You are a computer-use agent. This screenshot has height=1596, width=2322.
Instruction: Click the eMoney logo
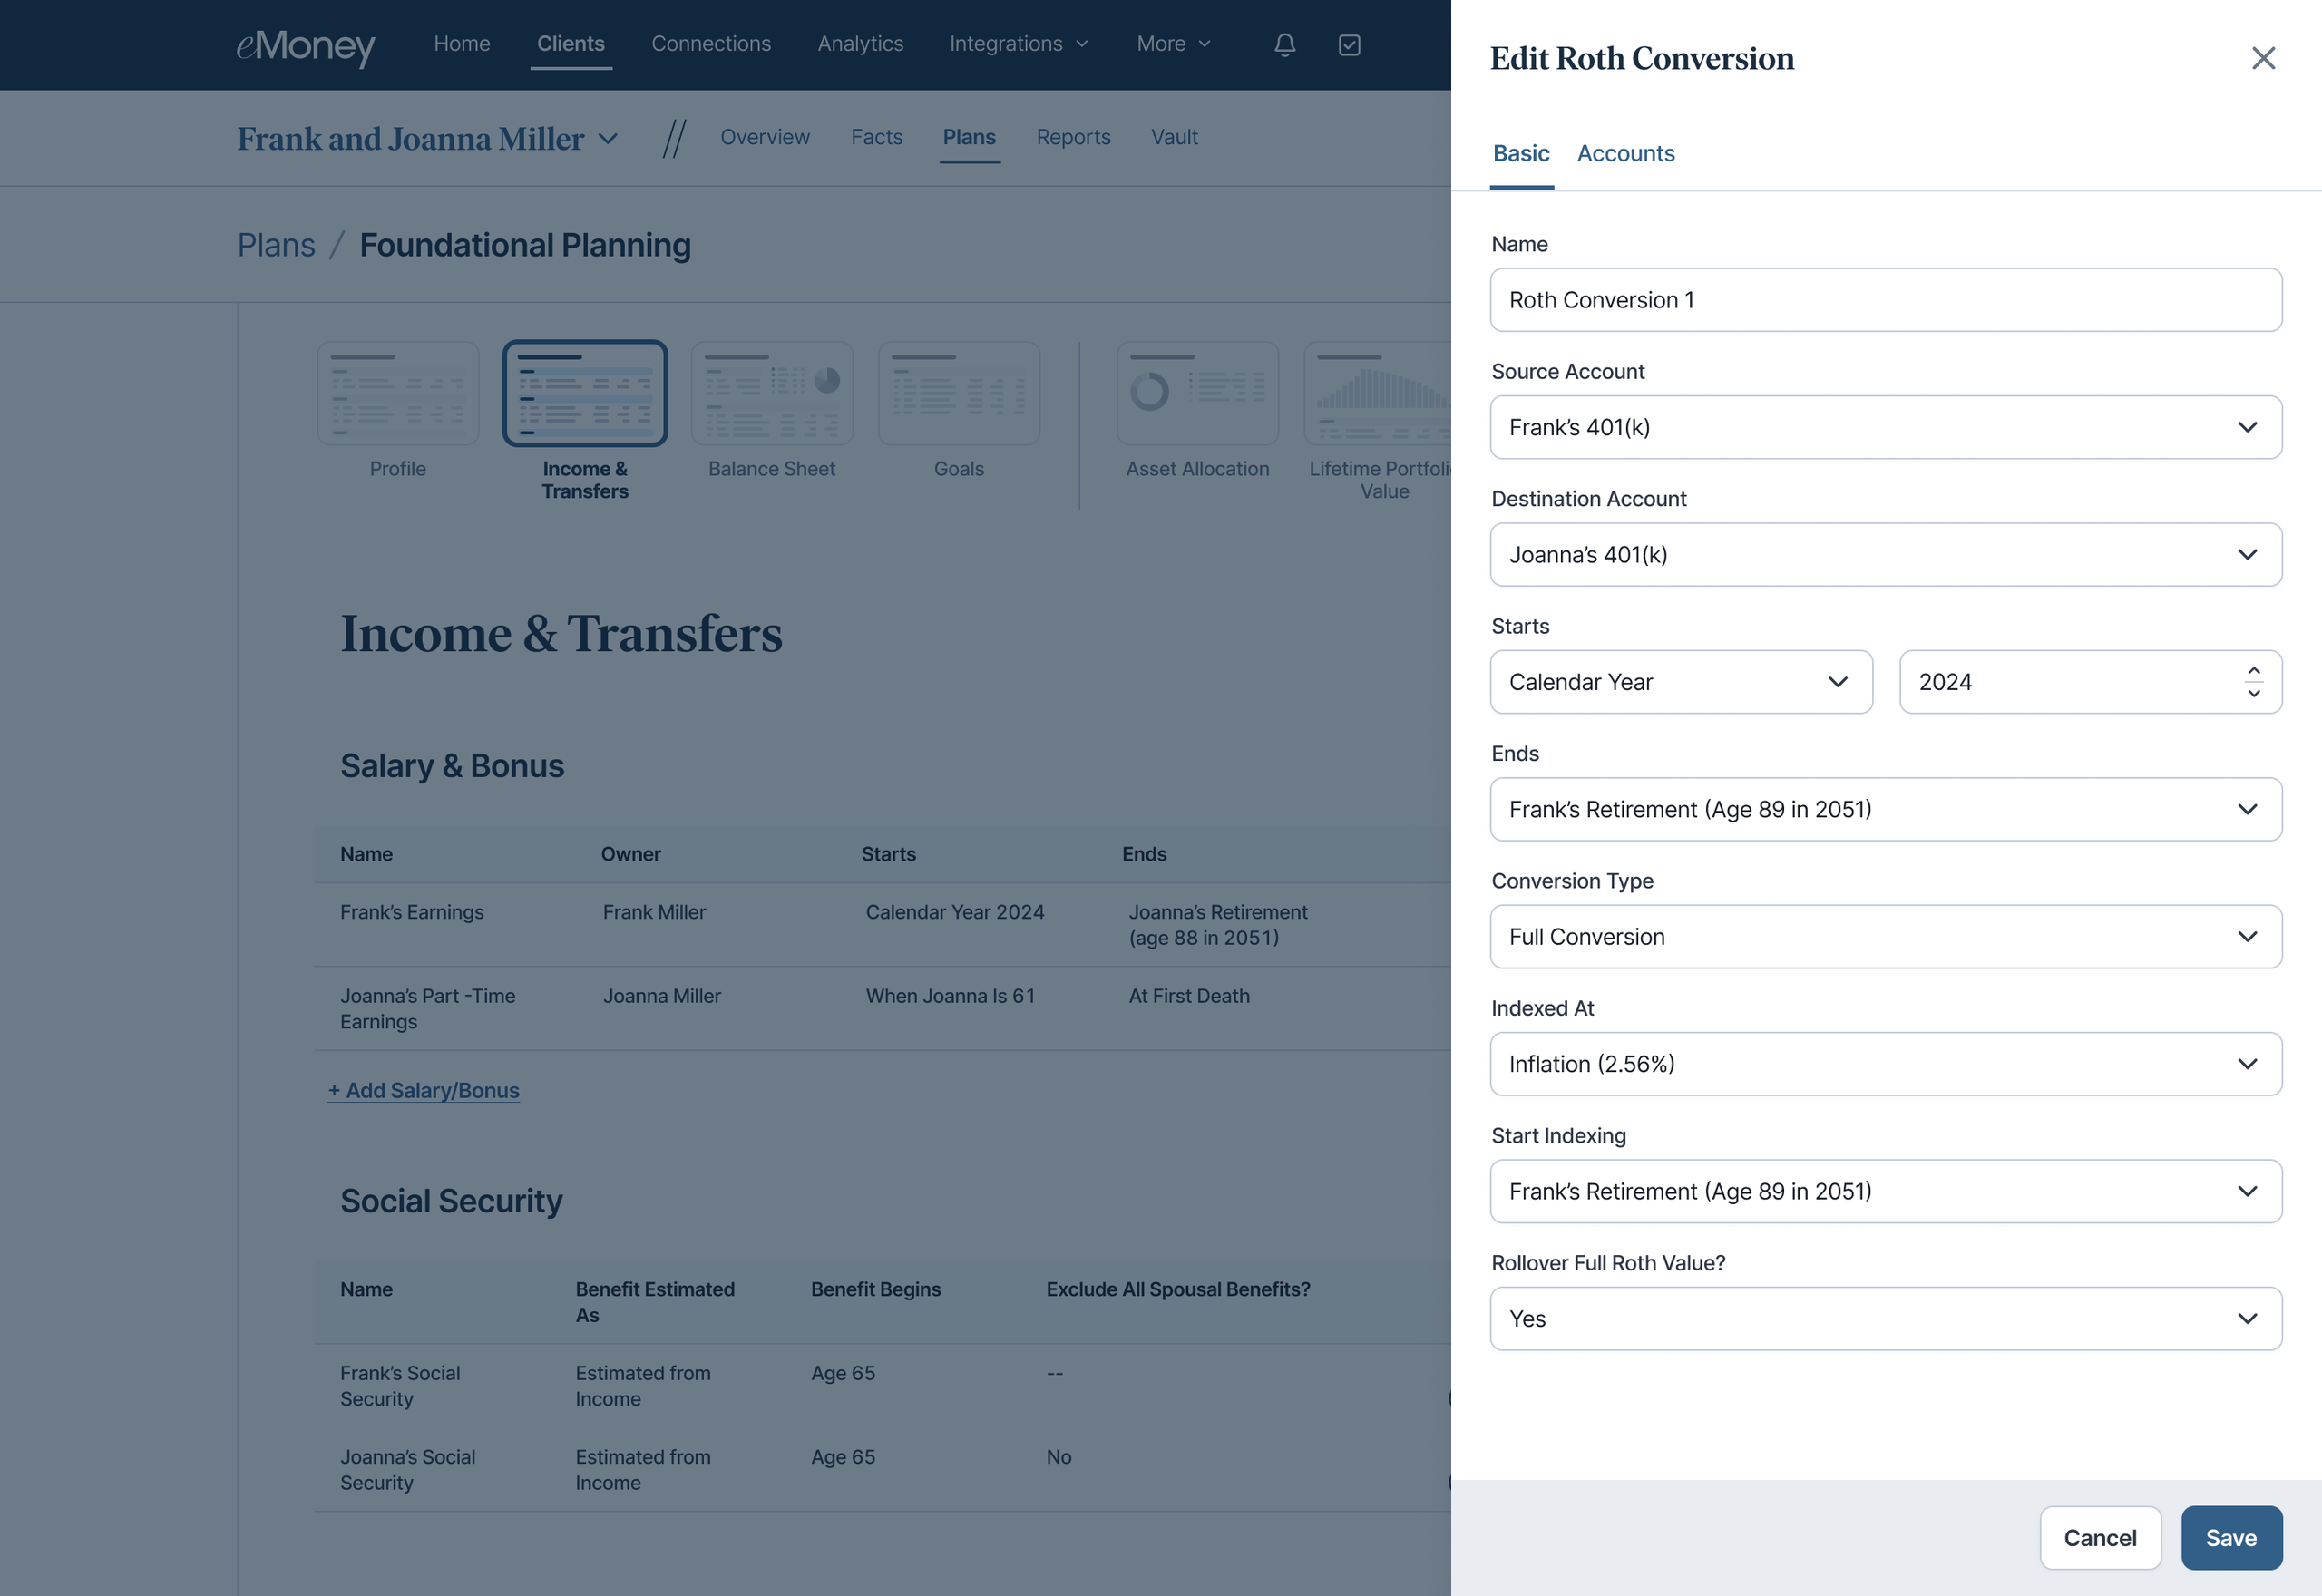[x=305, y=46]
